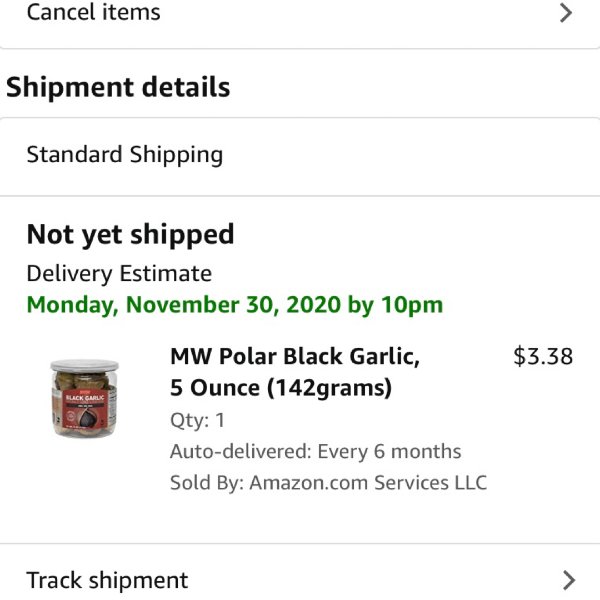Select the Not yet shipped status heading
This screenshot has height=600, width=600.
click(x=130, y=235)
